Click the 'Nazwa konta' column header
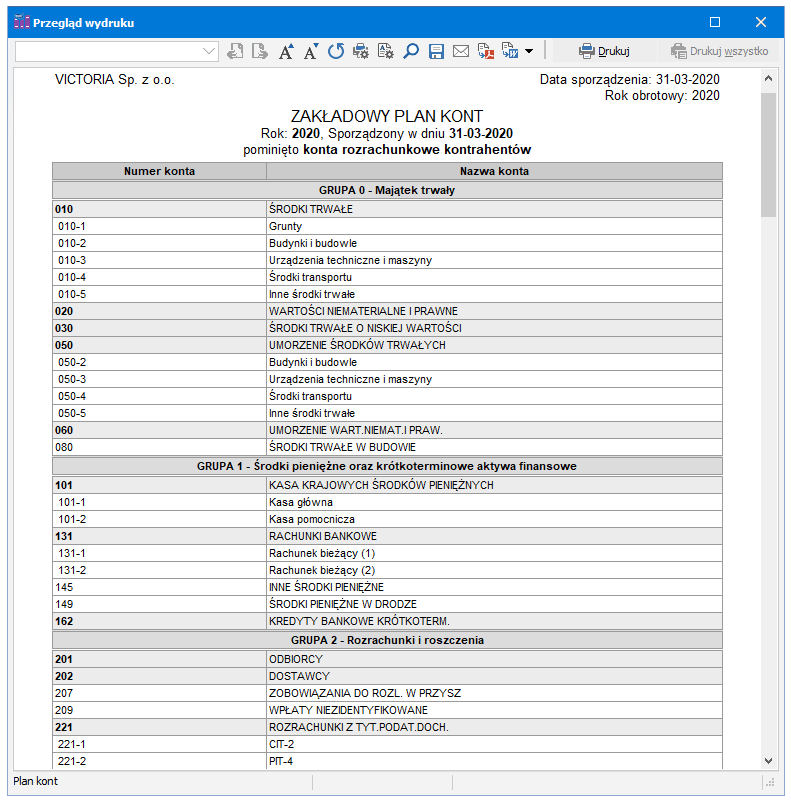This screenshot has height=805, width=791. coord(494,171)
